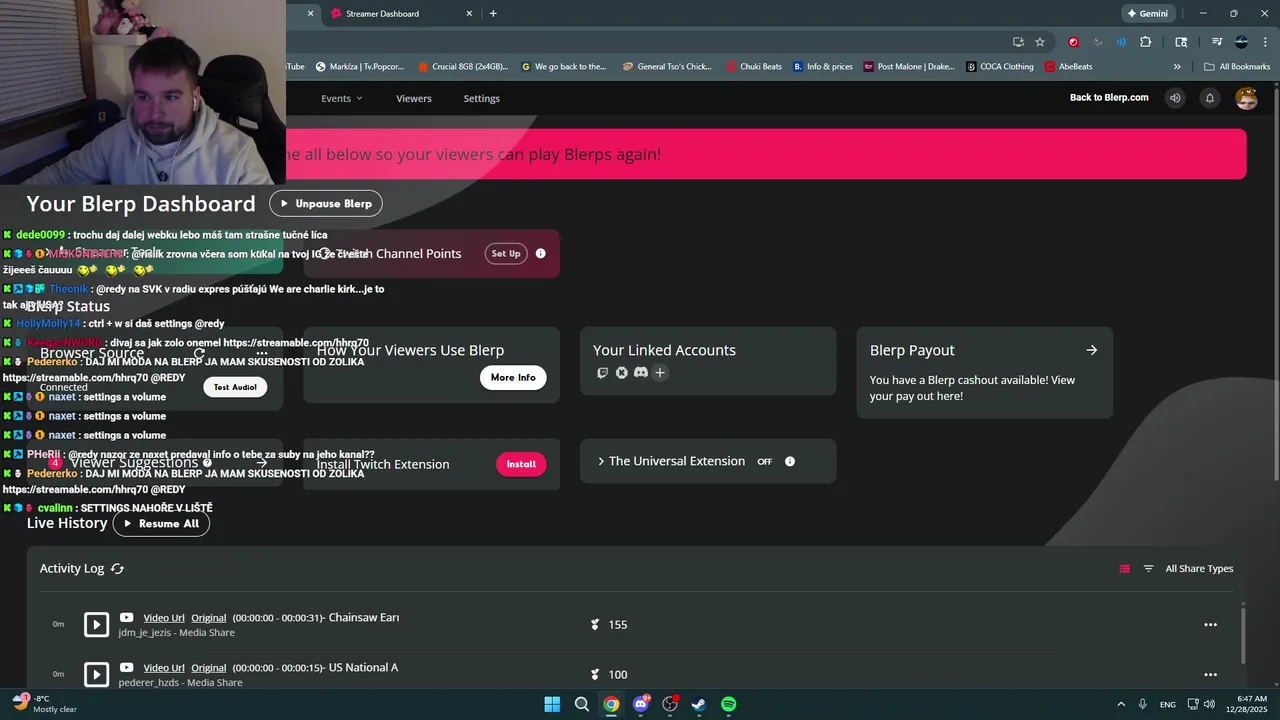The width and height of the screenshot is (1280, 720).
Task: Open Video Url link for Chainsaw Earı
Action: click(164, 618)
